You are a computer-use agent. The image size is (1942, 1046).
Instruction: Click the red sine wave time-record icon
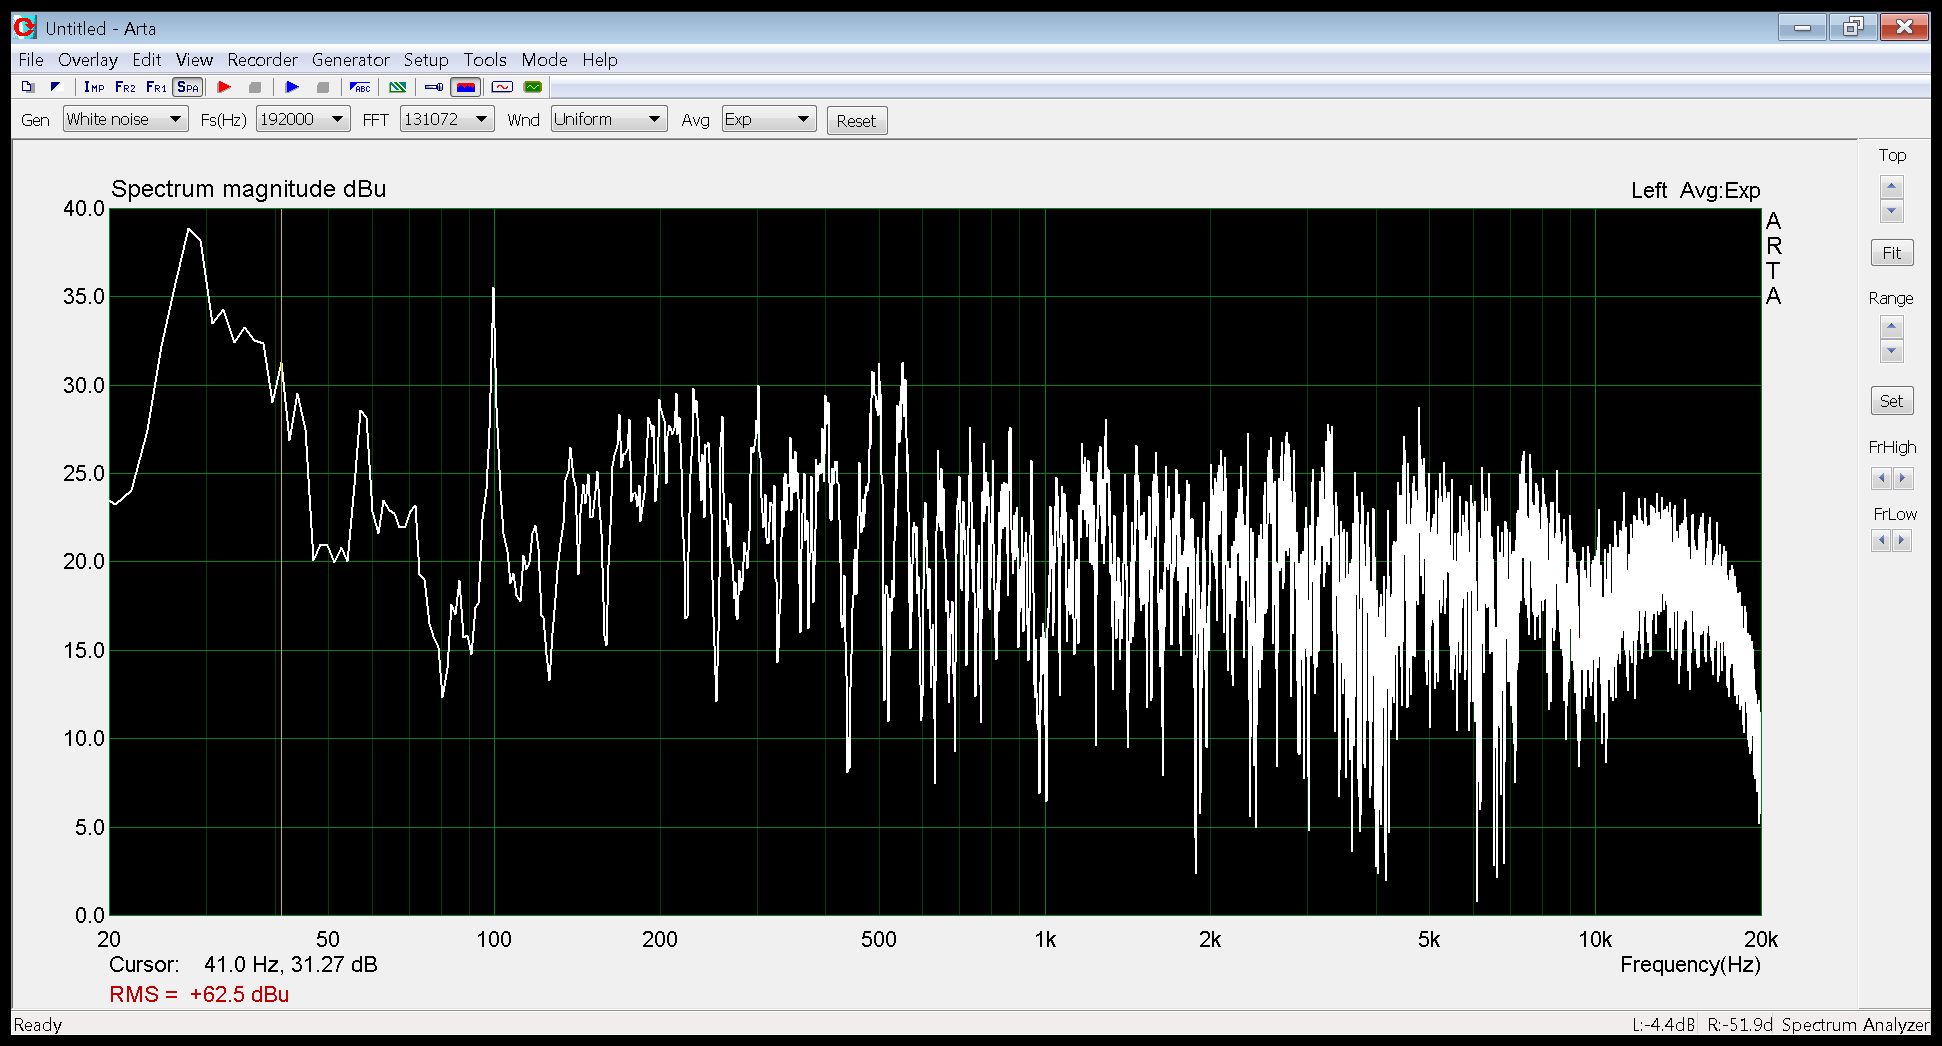[502, 87]
